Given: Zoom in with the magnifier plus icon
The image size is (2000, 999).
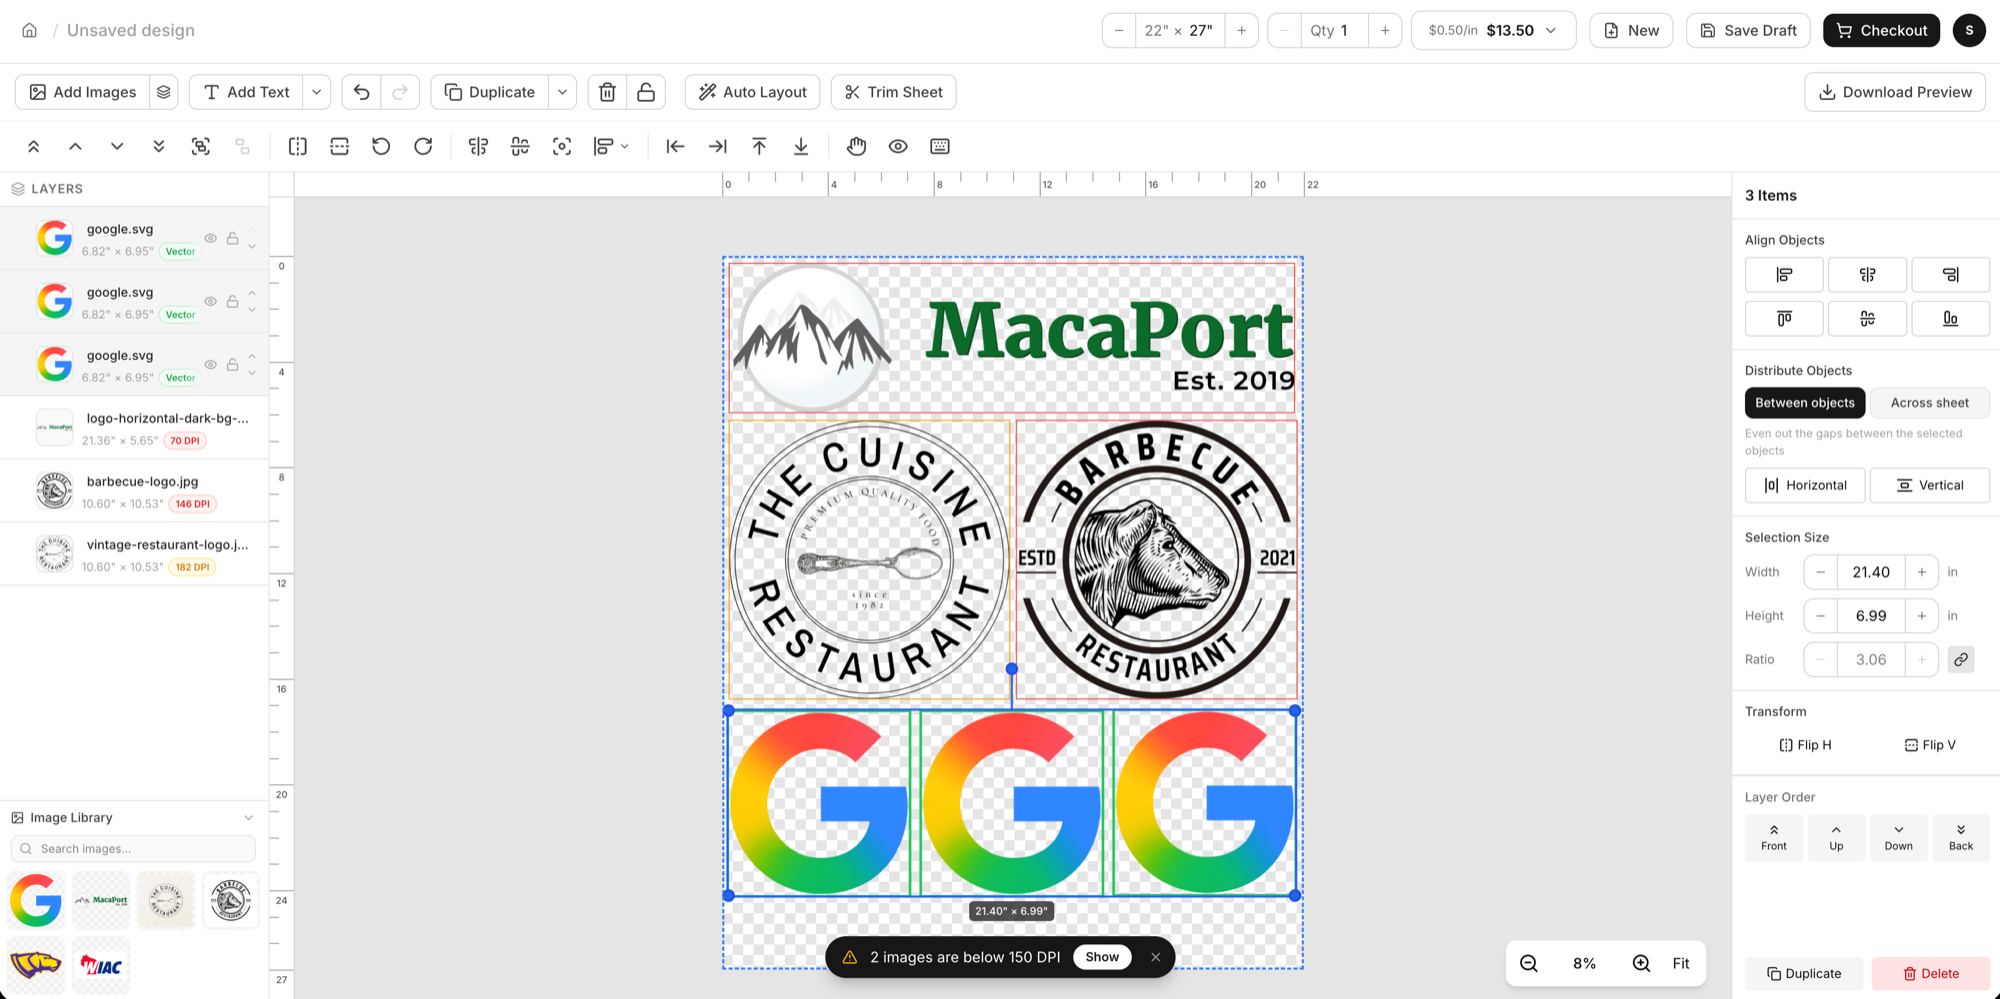Looking at the screenshot, I should pyautogui.click(x=1641, y=963).
